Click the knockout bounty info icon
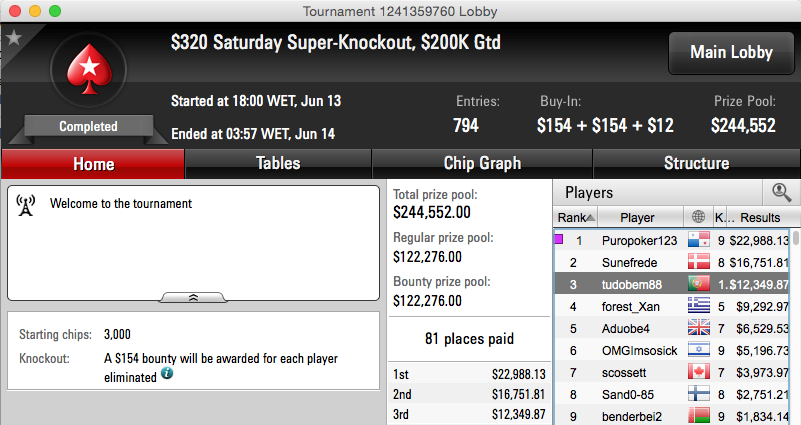The width and height of the screenshot is (801, 425). [x=167, y=373]
